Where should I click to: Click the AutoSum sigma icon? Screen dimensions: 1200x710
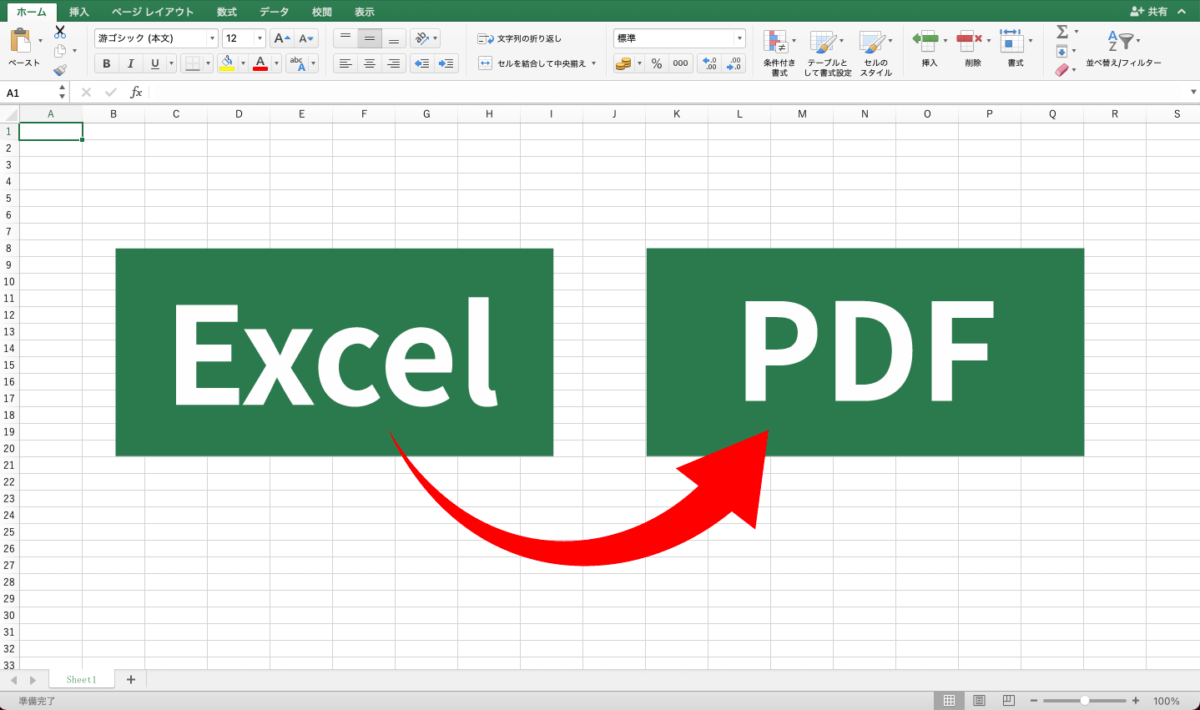point(1062,32)
